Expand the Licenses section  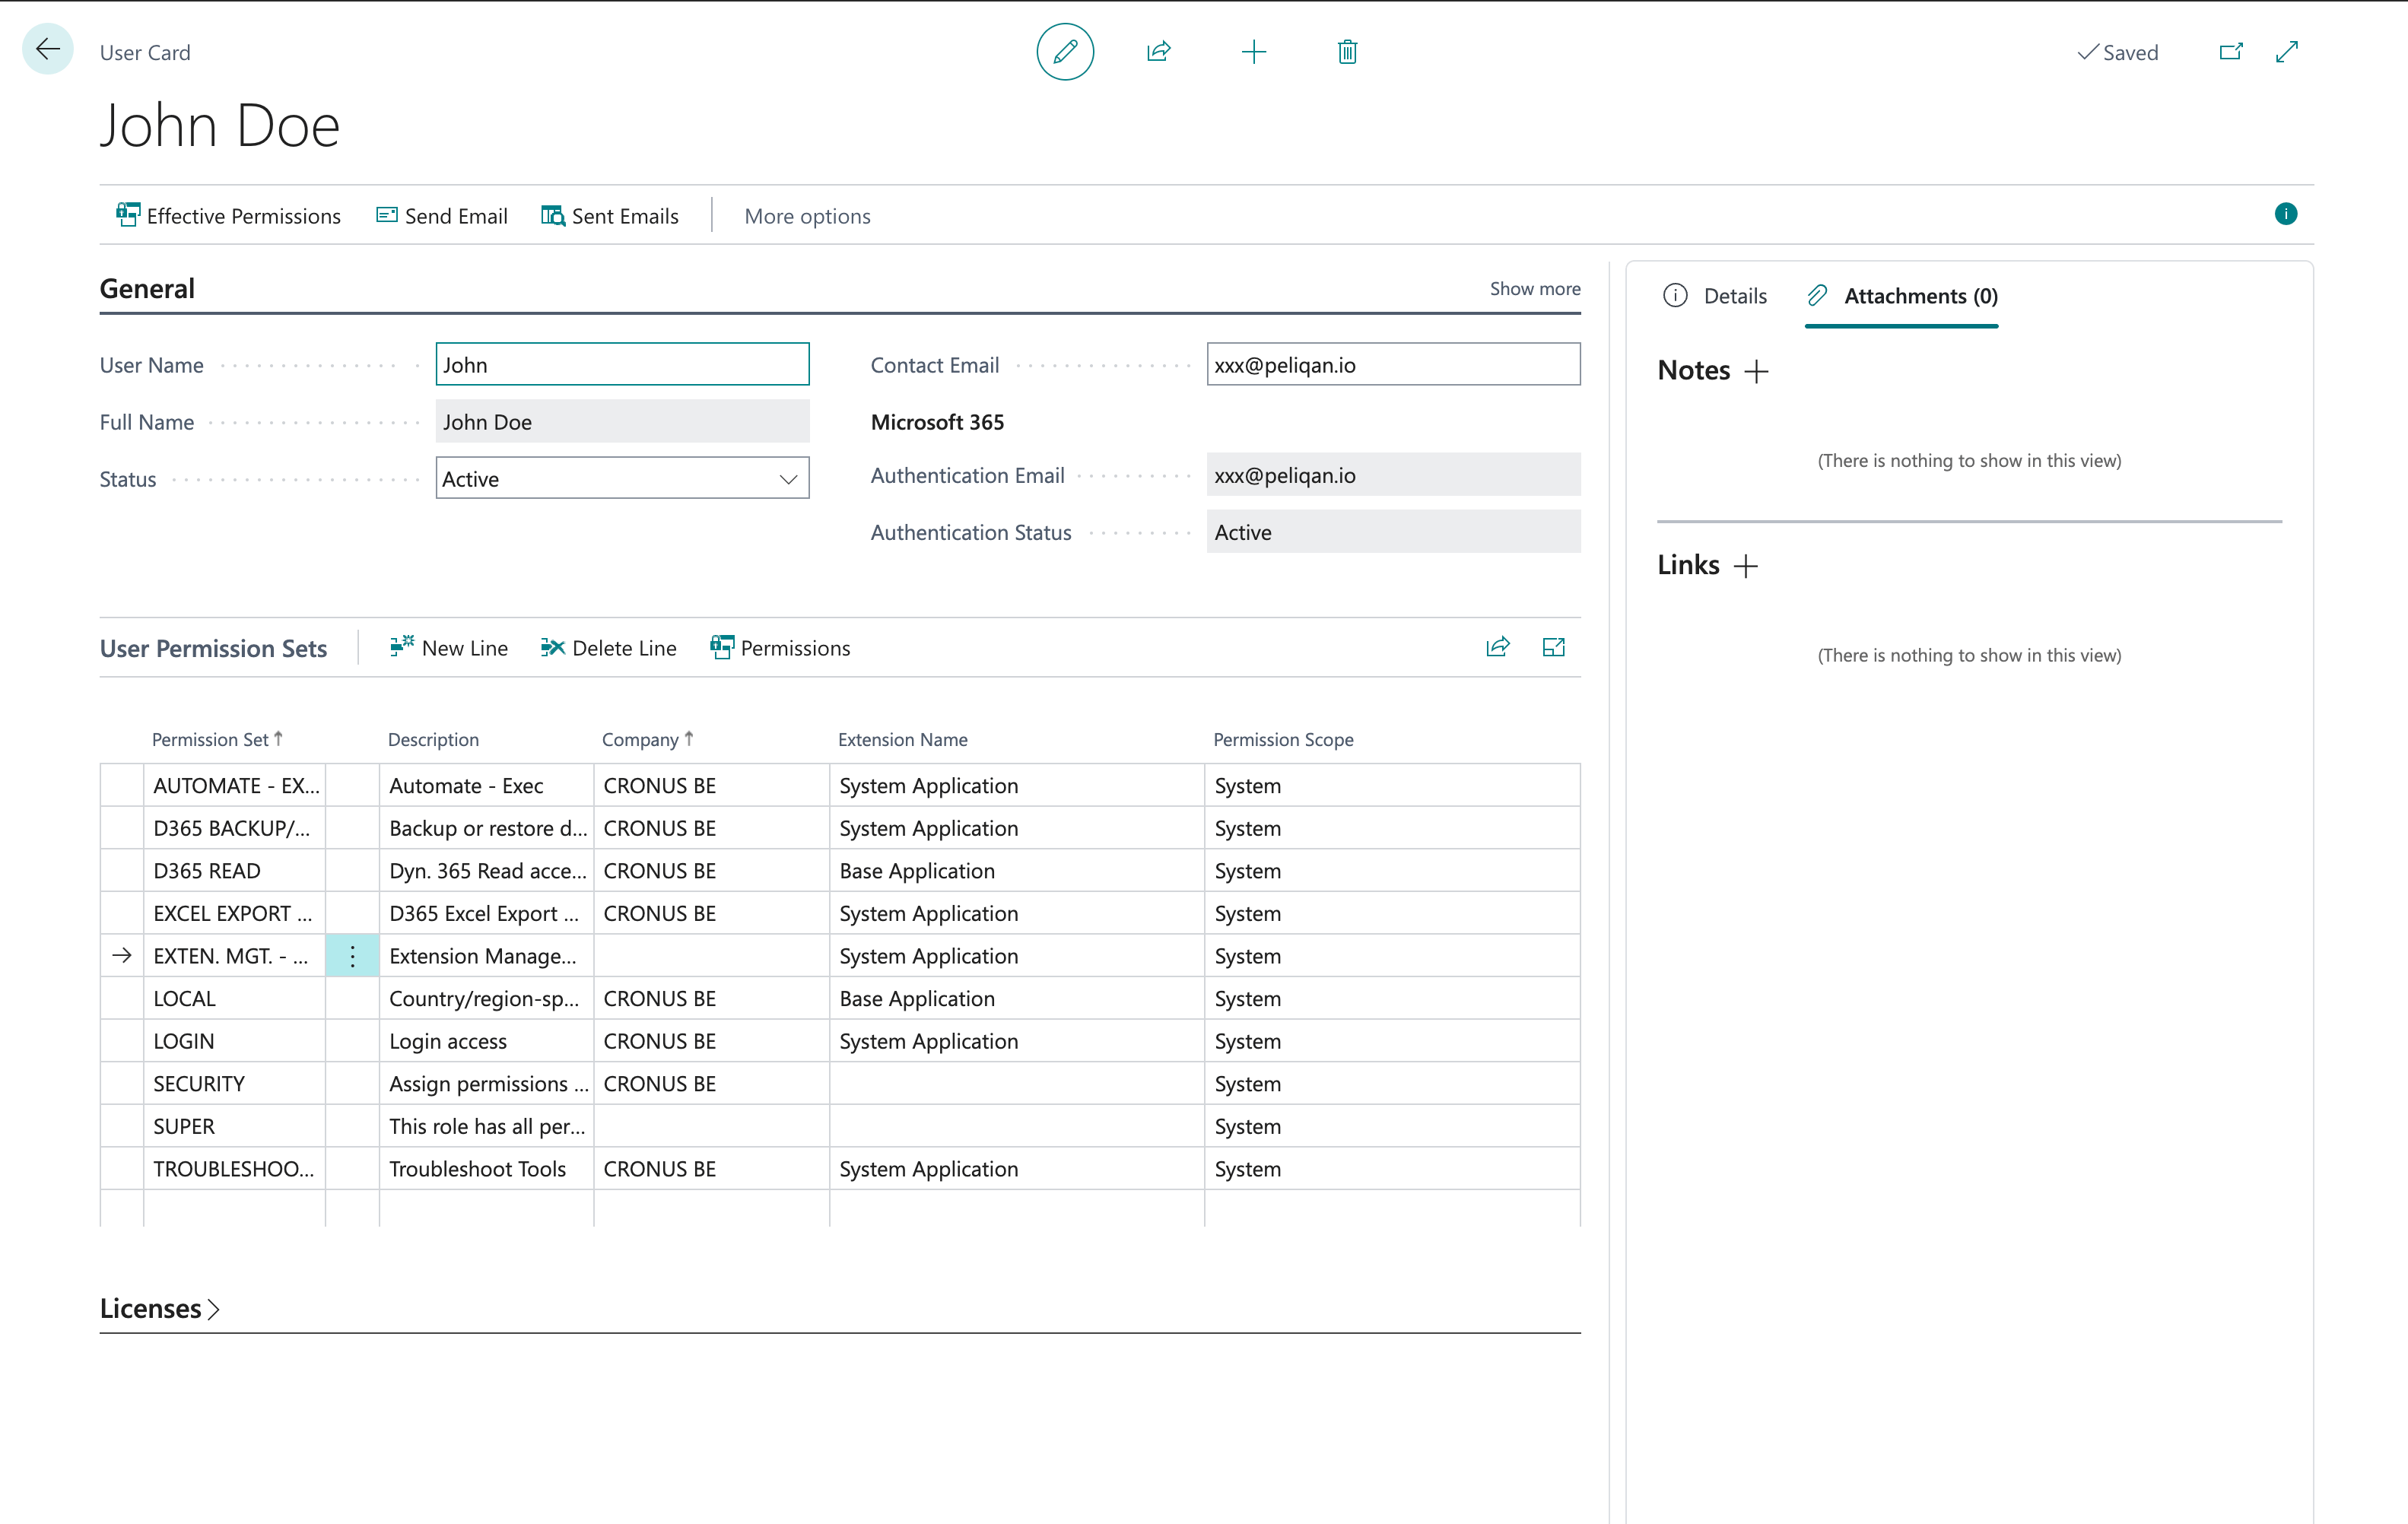pos(160,1308)
